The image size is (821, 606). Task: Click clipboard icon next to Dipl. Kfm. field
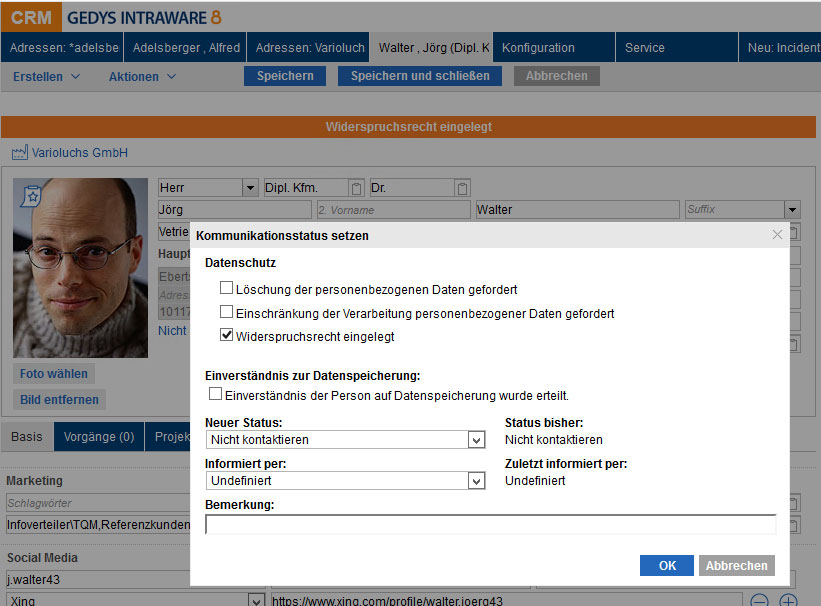click(x=356, y=188)
